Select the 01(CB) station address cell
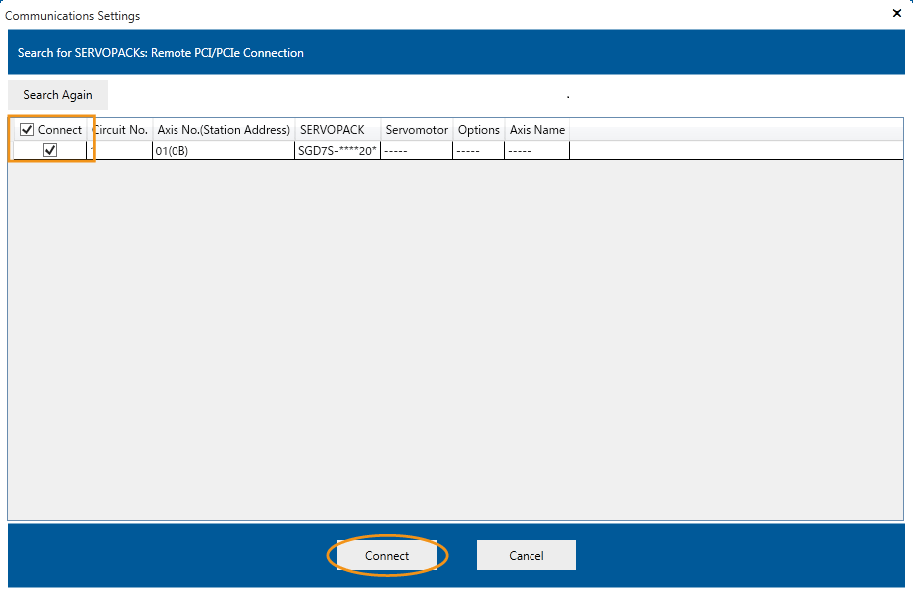The height and width of the screenshot is (595, 913). point(222,151)
